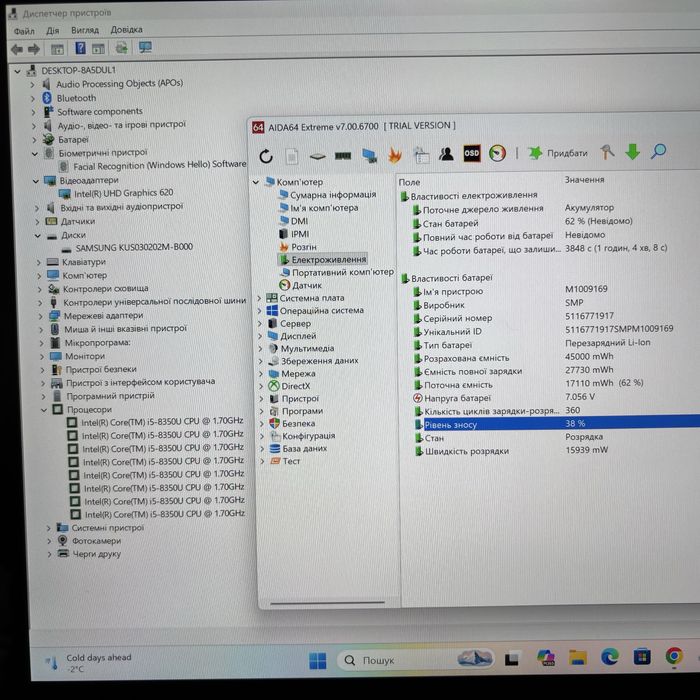Expand the Батареї node in Device Manager
The height and width of the screenshot is (700, 700).
[34, 140]
